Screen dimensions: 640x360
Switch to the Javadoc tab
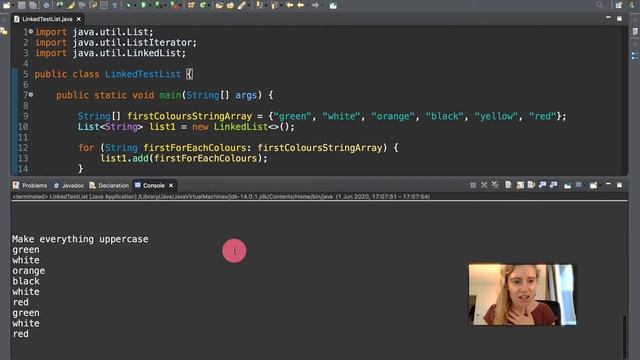pyautogui.click(x=69, y=185)
